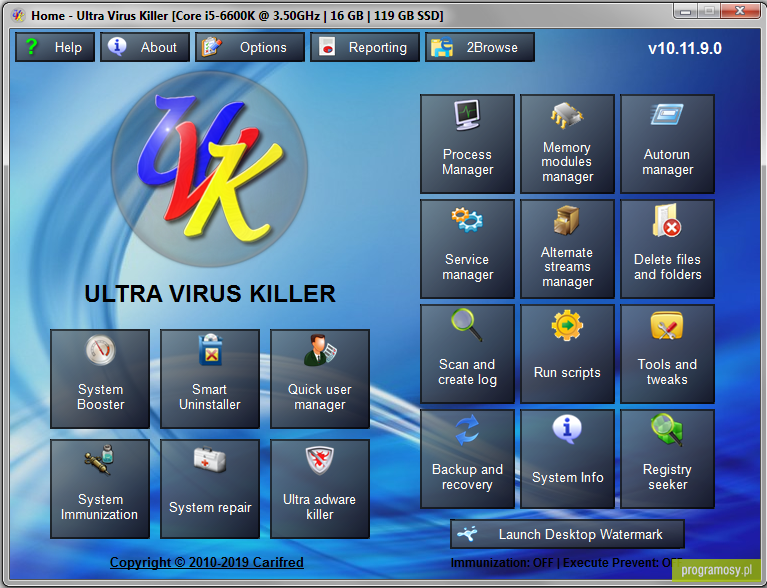The image size is (767, 588).
Task: Open Service manager gears icon
Action: point(467,220)
